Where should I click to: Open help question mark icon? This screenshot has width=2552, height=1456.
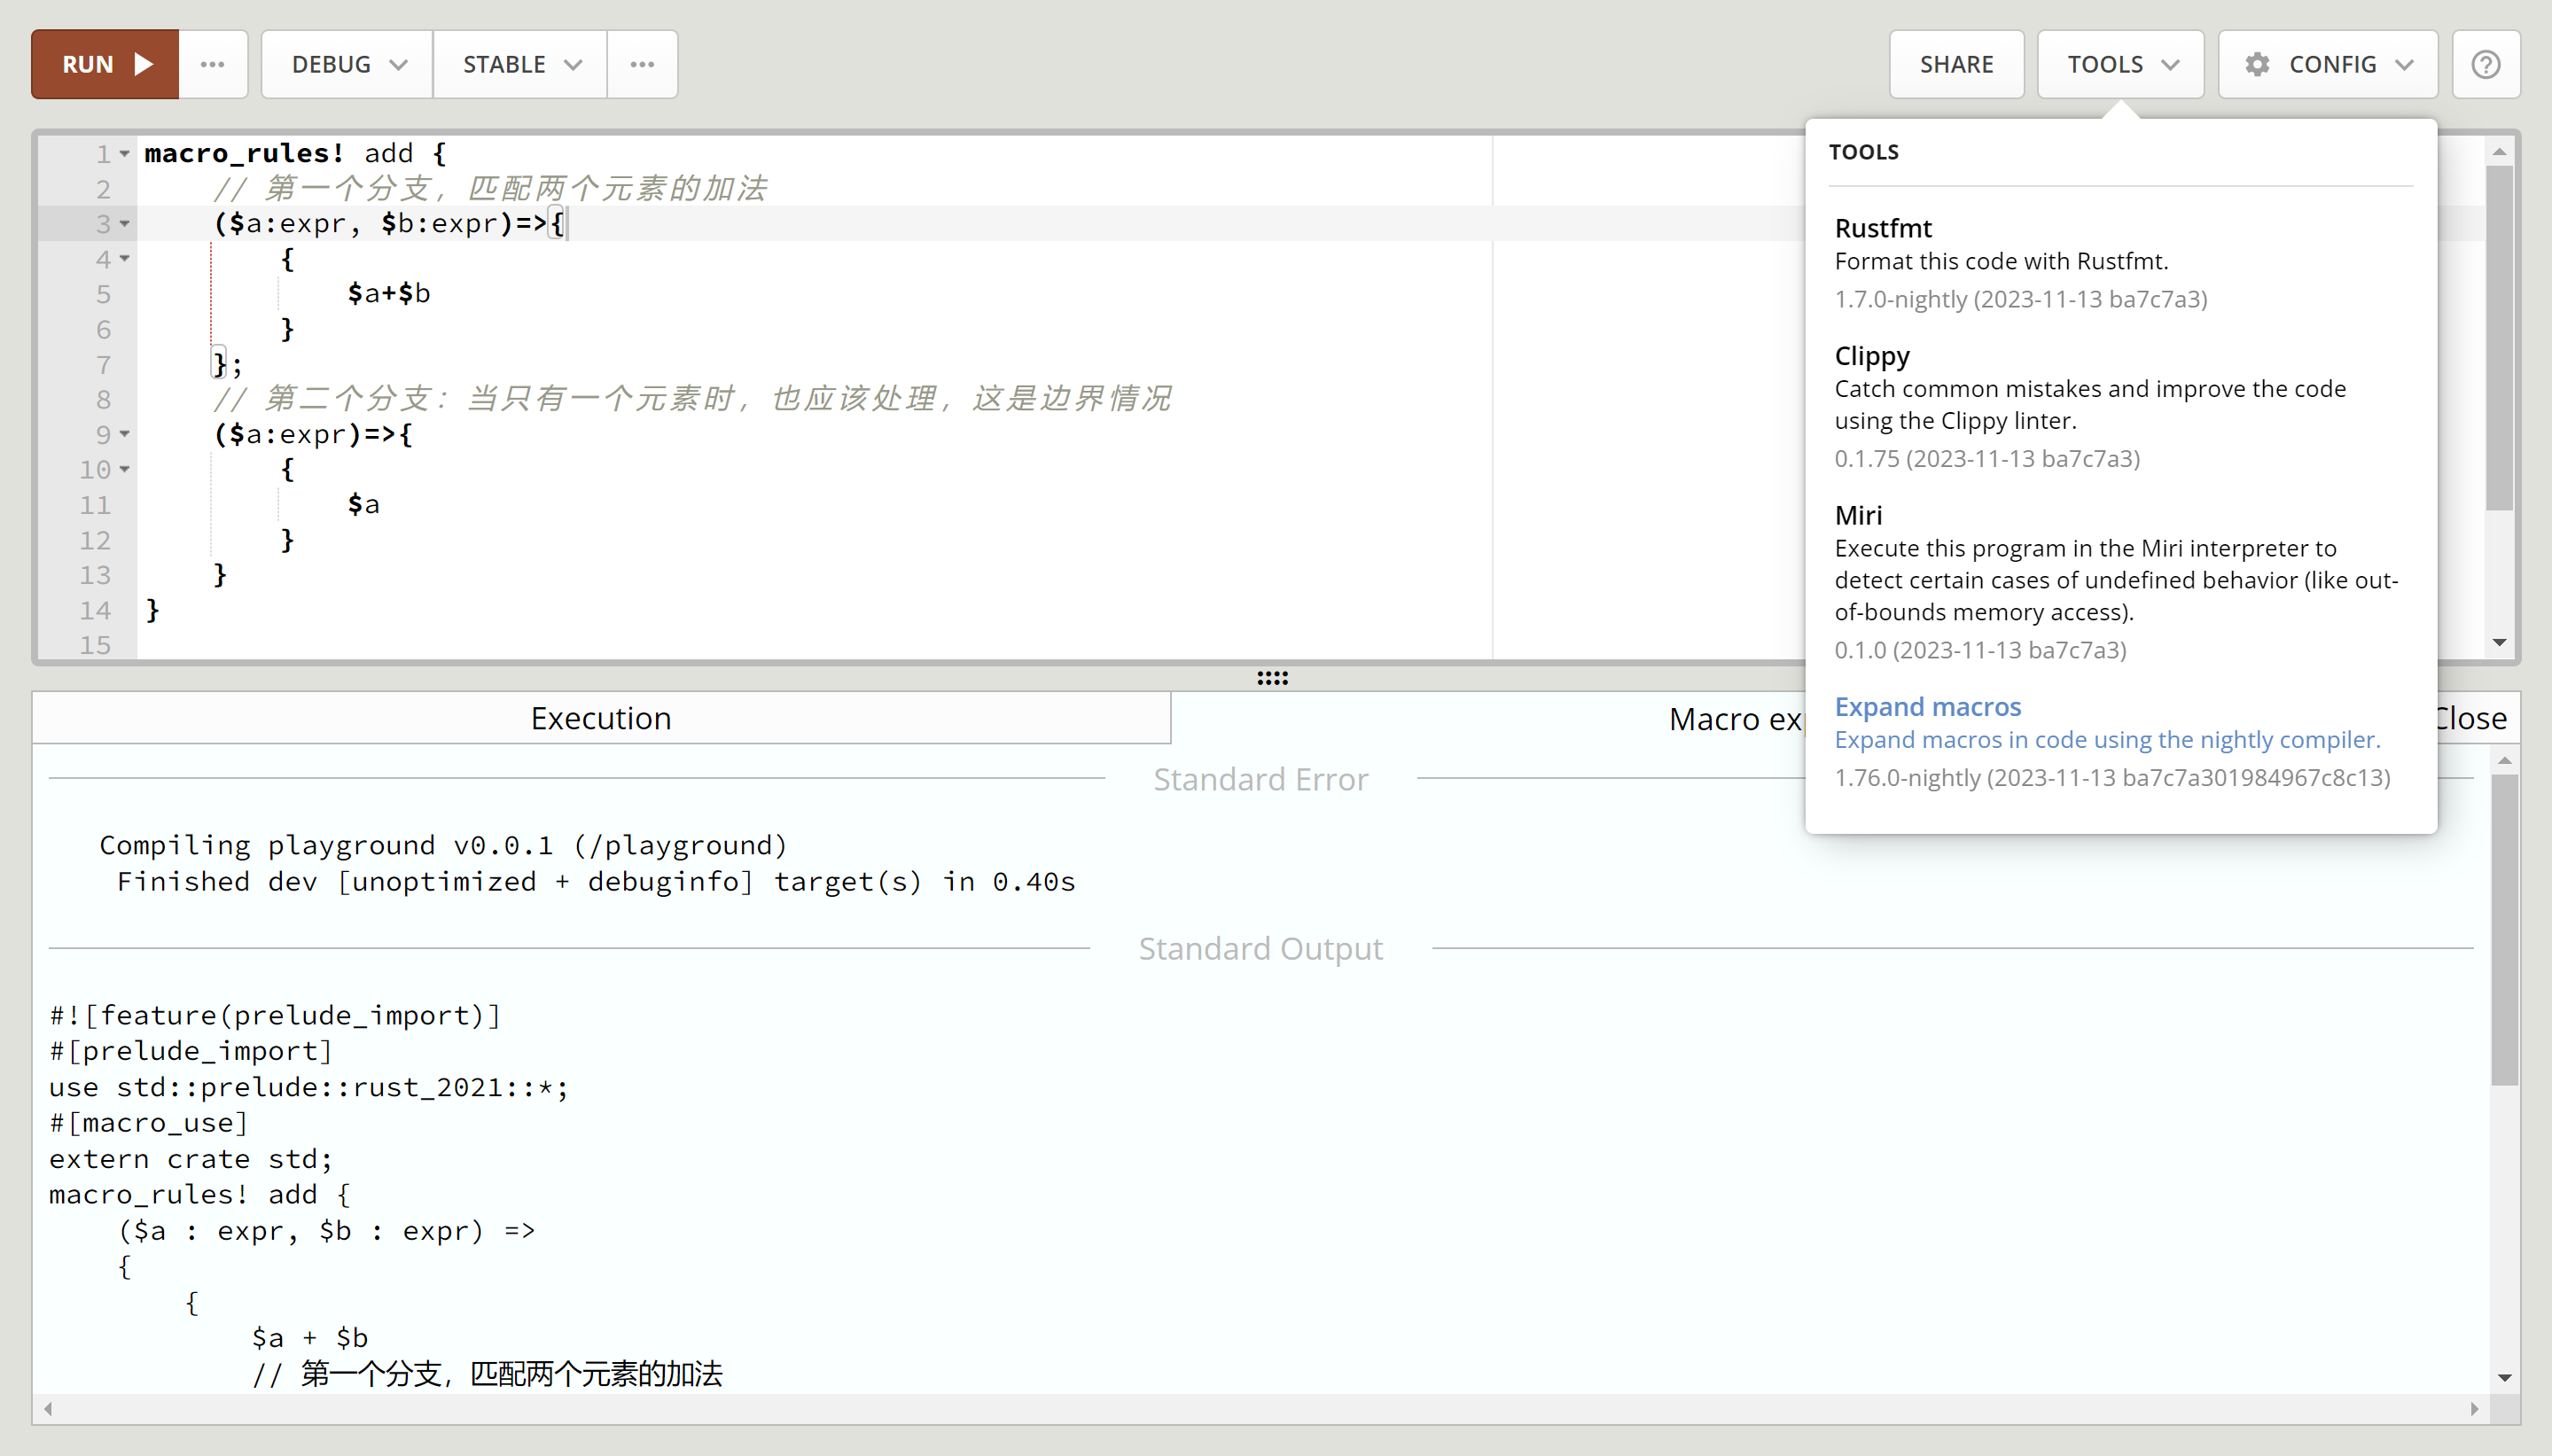tap(2485, 64)
